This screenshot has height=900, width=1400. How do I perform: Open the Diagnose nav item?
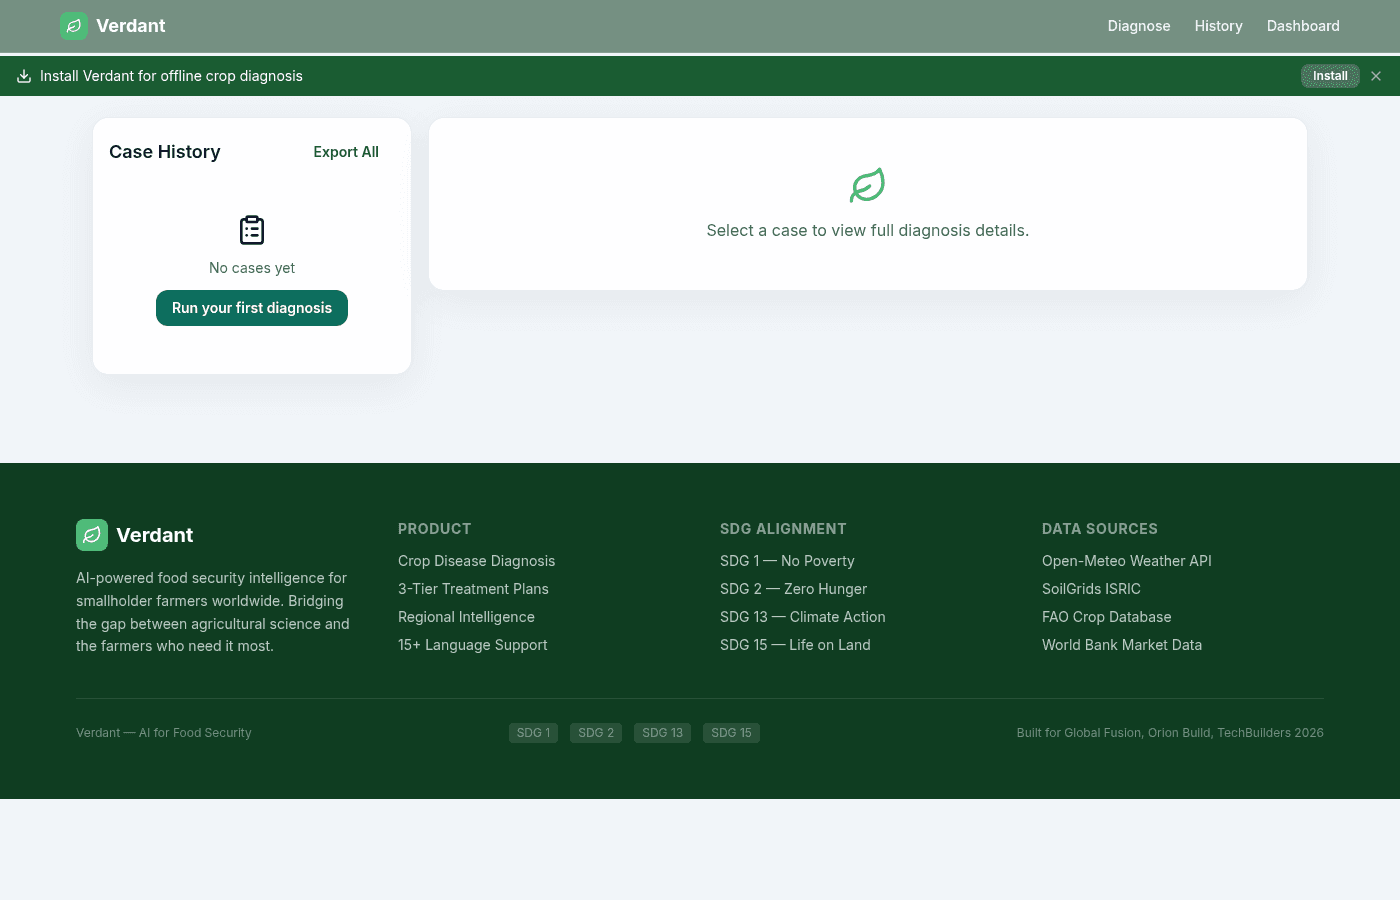click(x=1138, y=26)
